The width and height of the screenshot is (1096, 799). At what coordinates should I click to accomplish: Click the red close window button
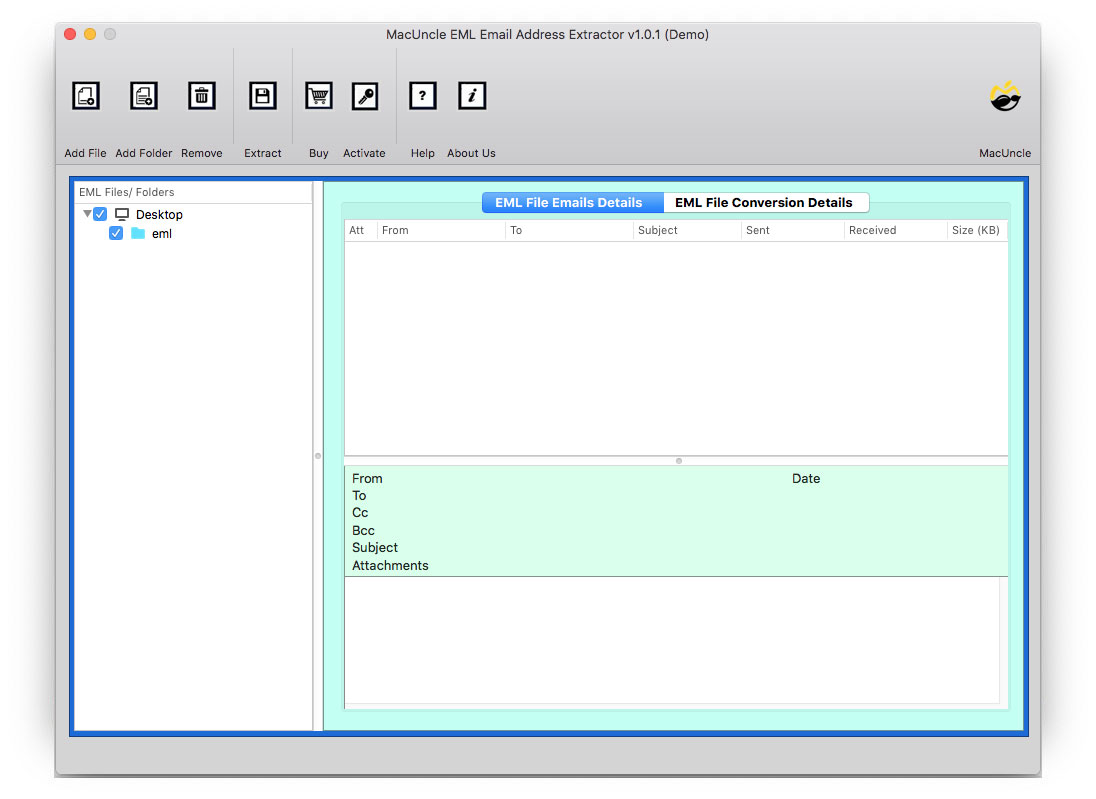tap(70, 34)
